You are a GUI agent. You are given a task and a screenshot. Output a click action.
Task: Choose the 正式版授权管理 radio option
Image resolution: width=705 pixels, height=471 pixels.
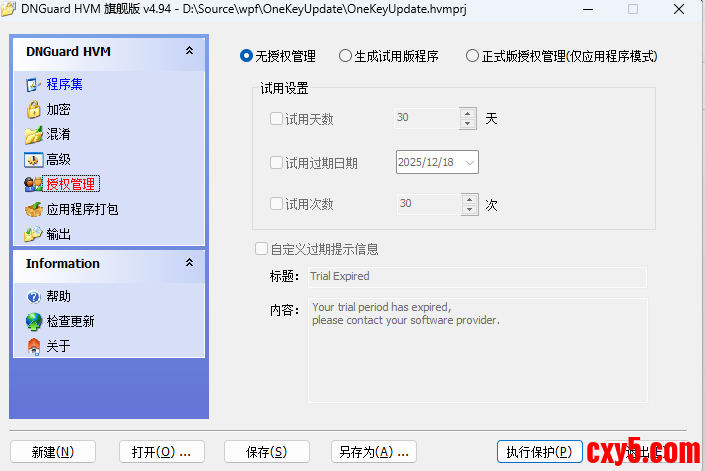(473, 57)
